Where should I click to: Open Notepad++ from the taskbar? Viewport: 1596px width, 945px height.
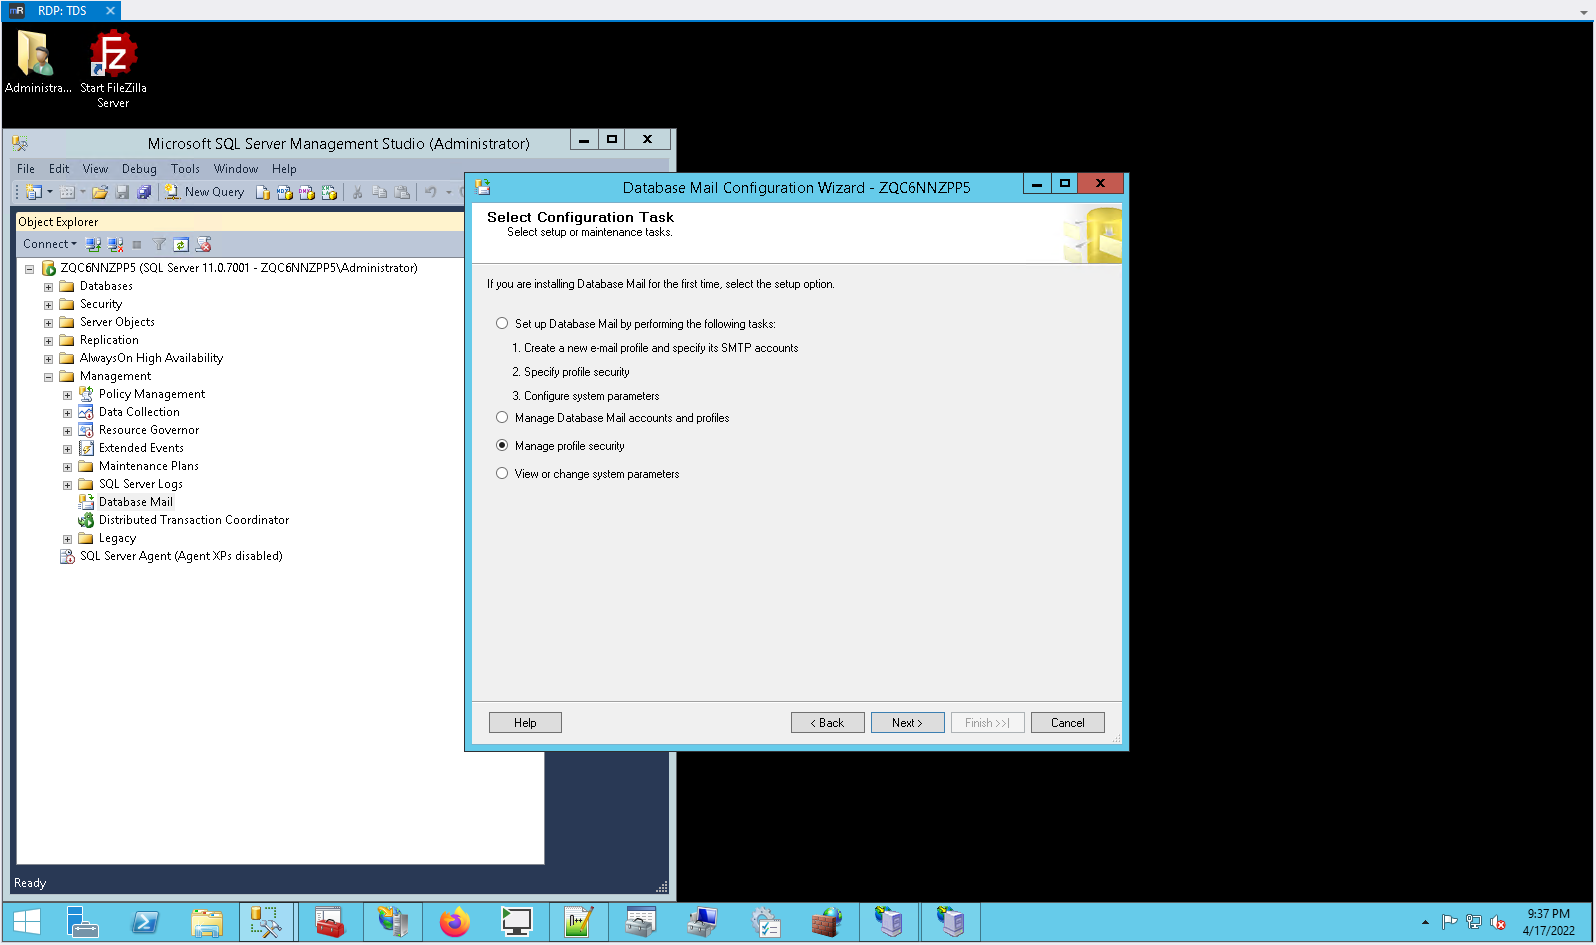579,922
